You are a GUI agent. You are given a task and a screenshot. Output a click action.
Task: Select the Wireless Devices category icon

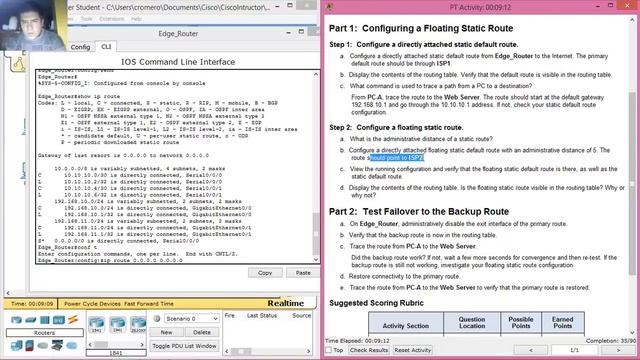[x=58, y=320]
